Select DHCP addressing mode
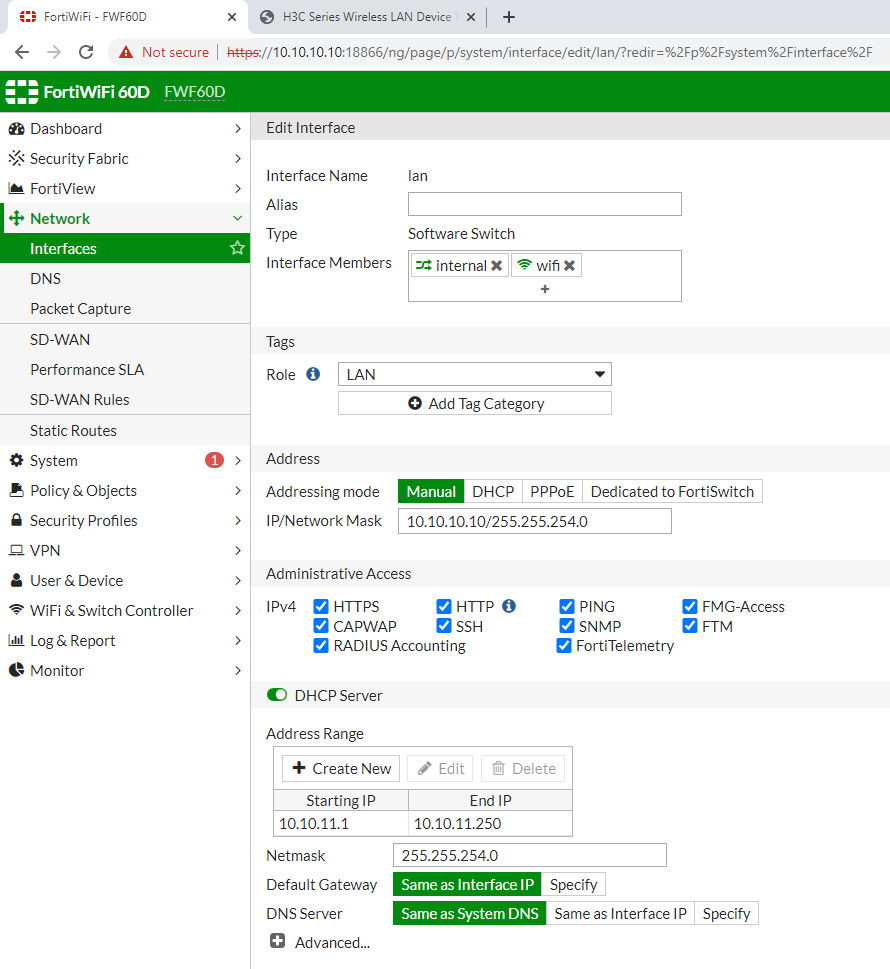The width and height of the screenshot is (890, 969). coord(492,491)
